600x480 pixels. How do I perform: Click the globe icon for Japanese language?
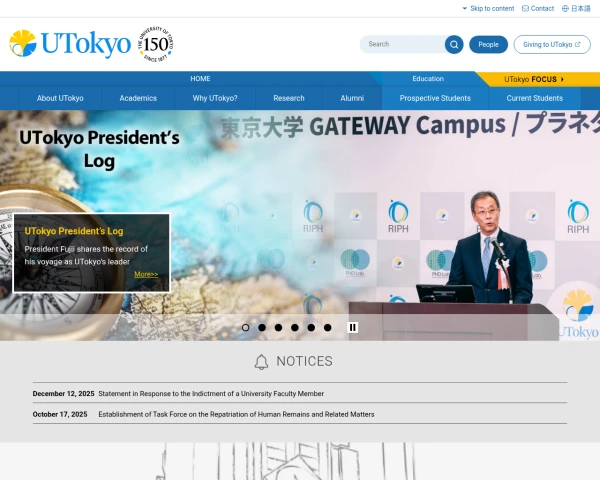tap(565, 8)
